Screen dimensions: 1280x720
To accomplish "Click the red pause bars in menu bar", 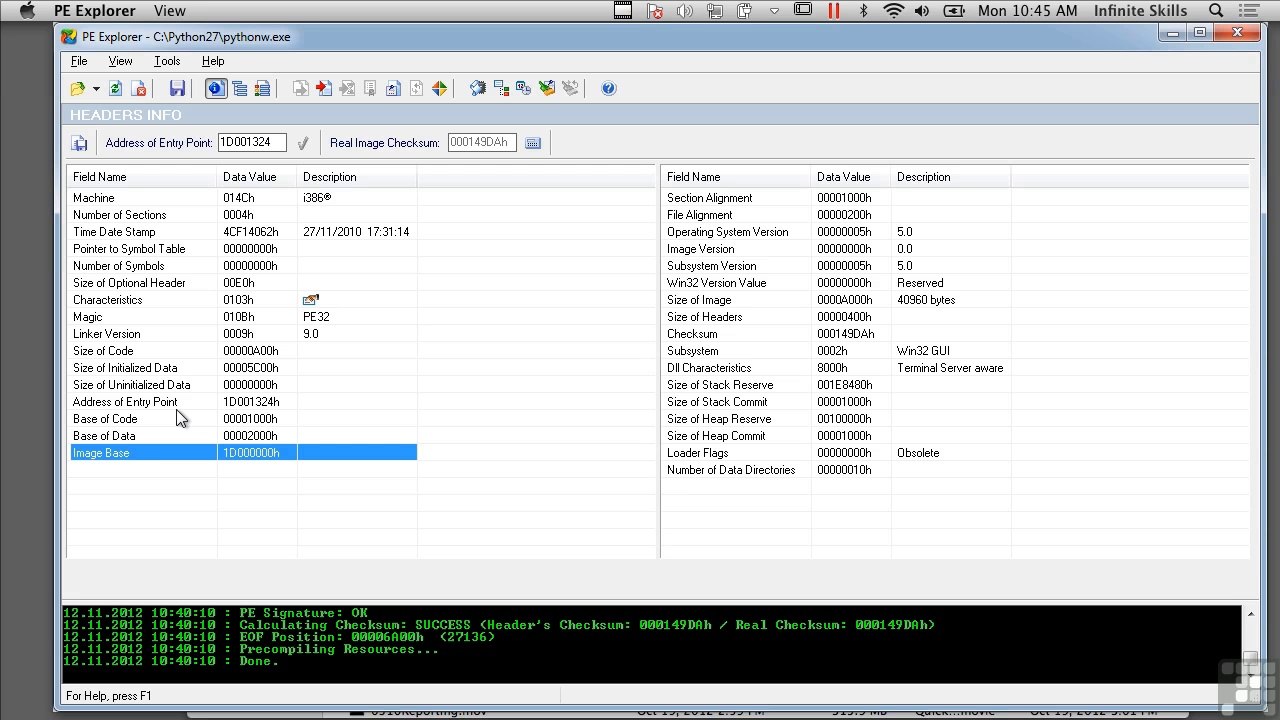I will point(834,11).
